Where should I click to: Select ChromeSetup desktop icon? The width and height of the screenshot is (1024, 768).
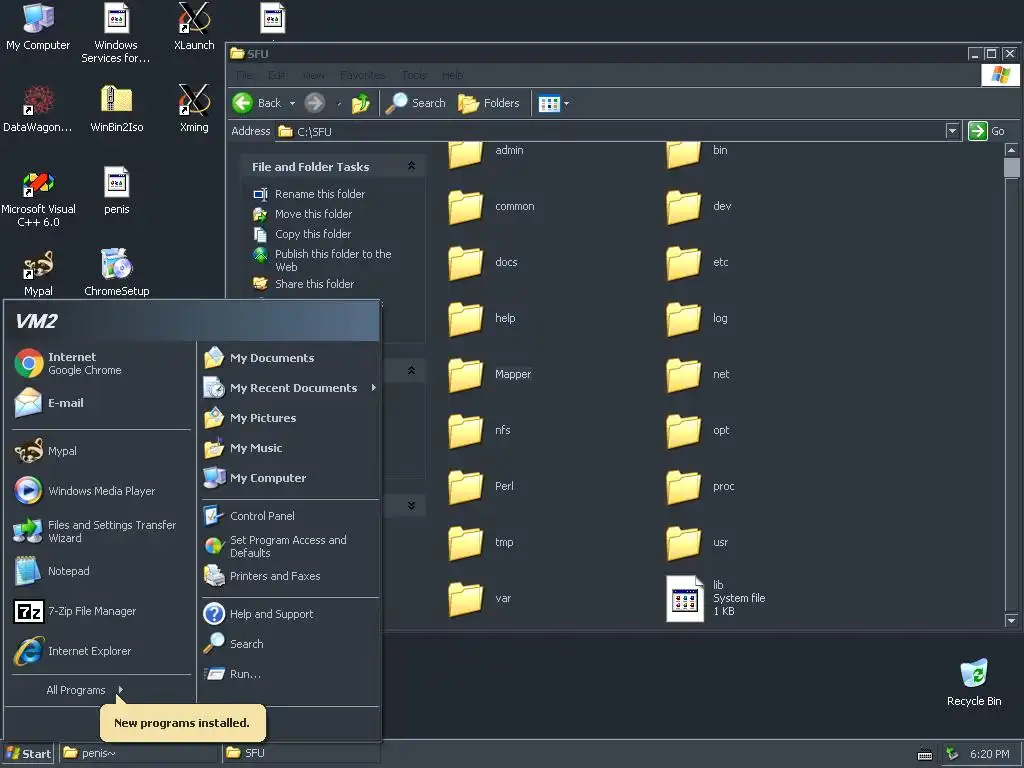click(117, 272)
